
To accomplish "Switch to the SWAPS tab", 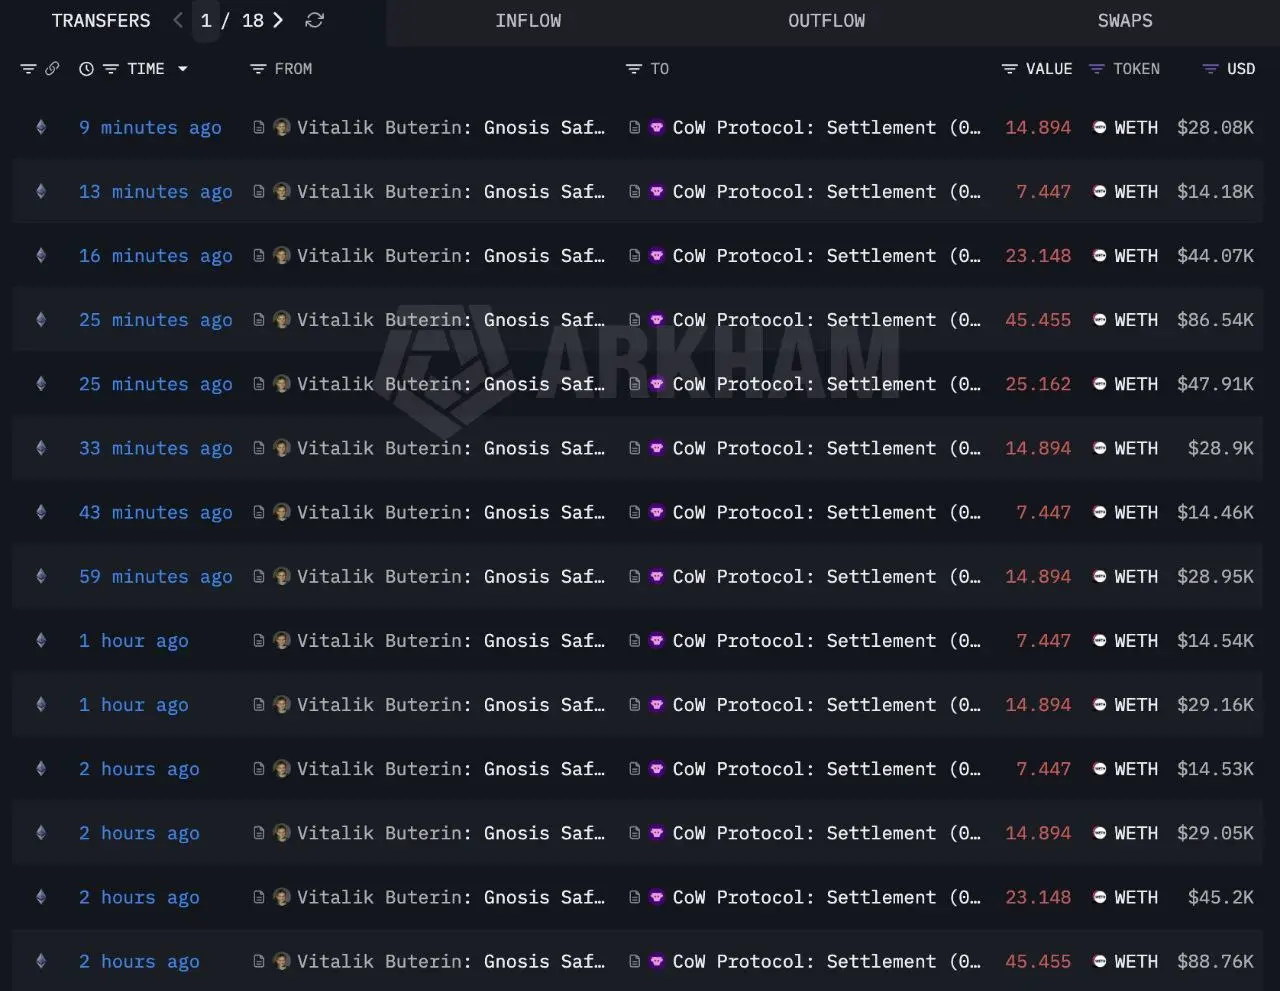I will pyautogui.click(x=1125, y=21).
